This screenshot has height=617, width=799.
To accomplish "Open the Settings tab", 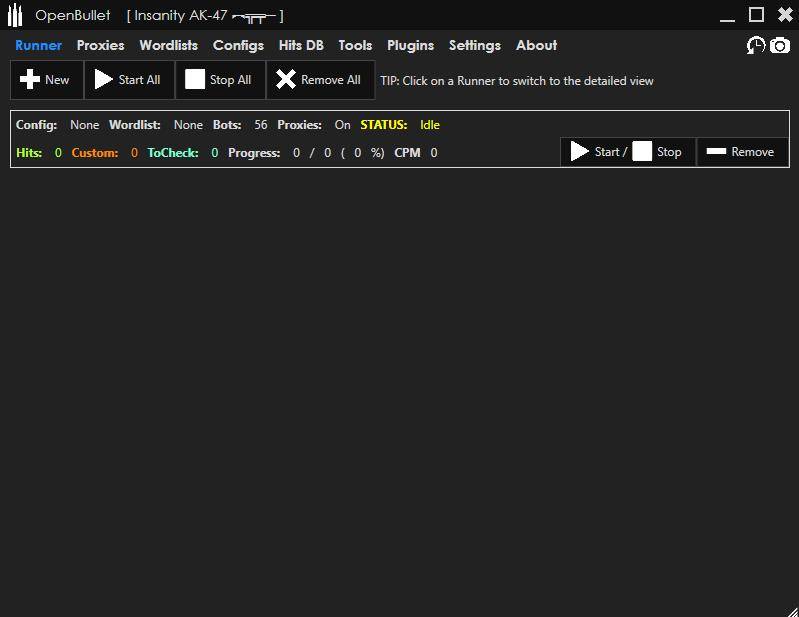I will [474, 45].
